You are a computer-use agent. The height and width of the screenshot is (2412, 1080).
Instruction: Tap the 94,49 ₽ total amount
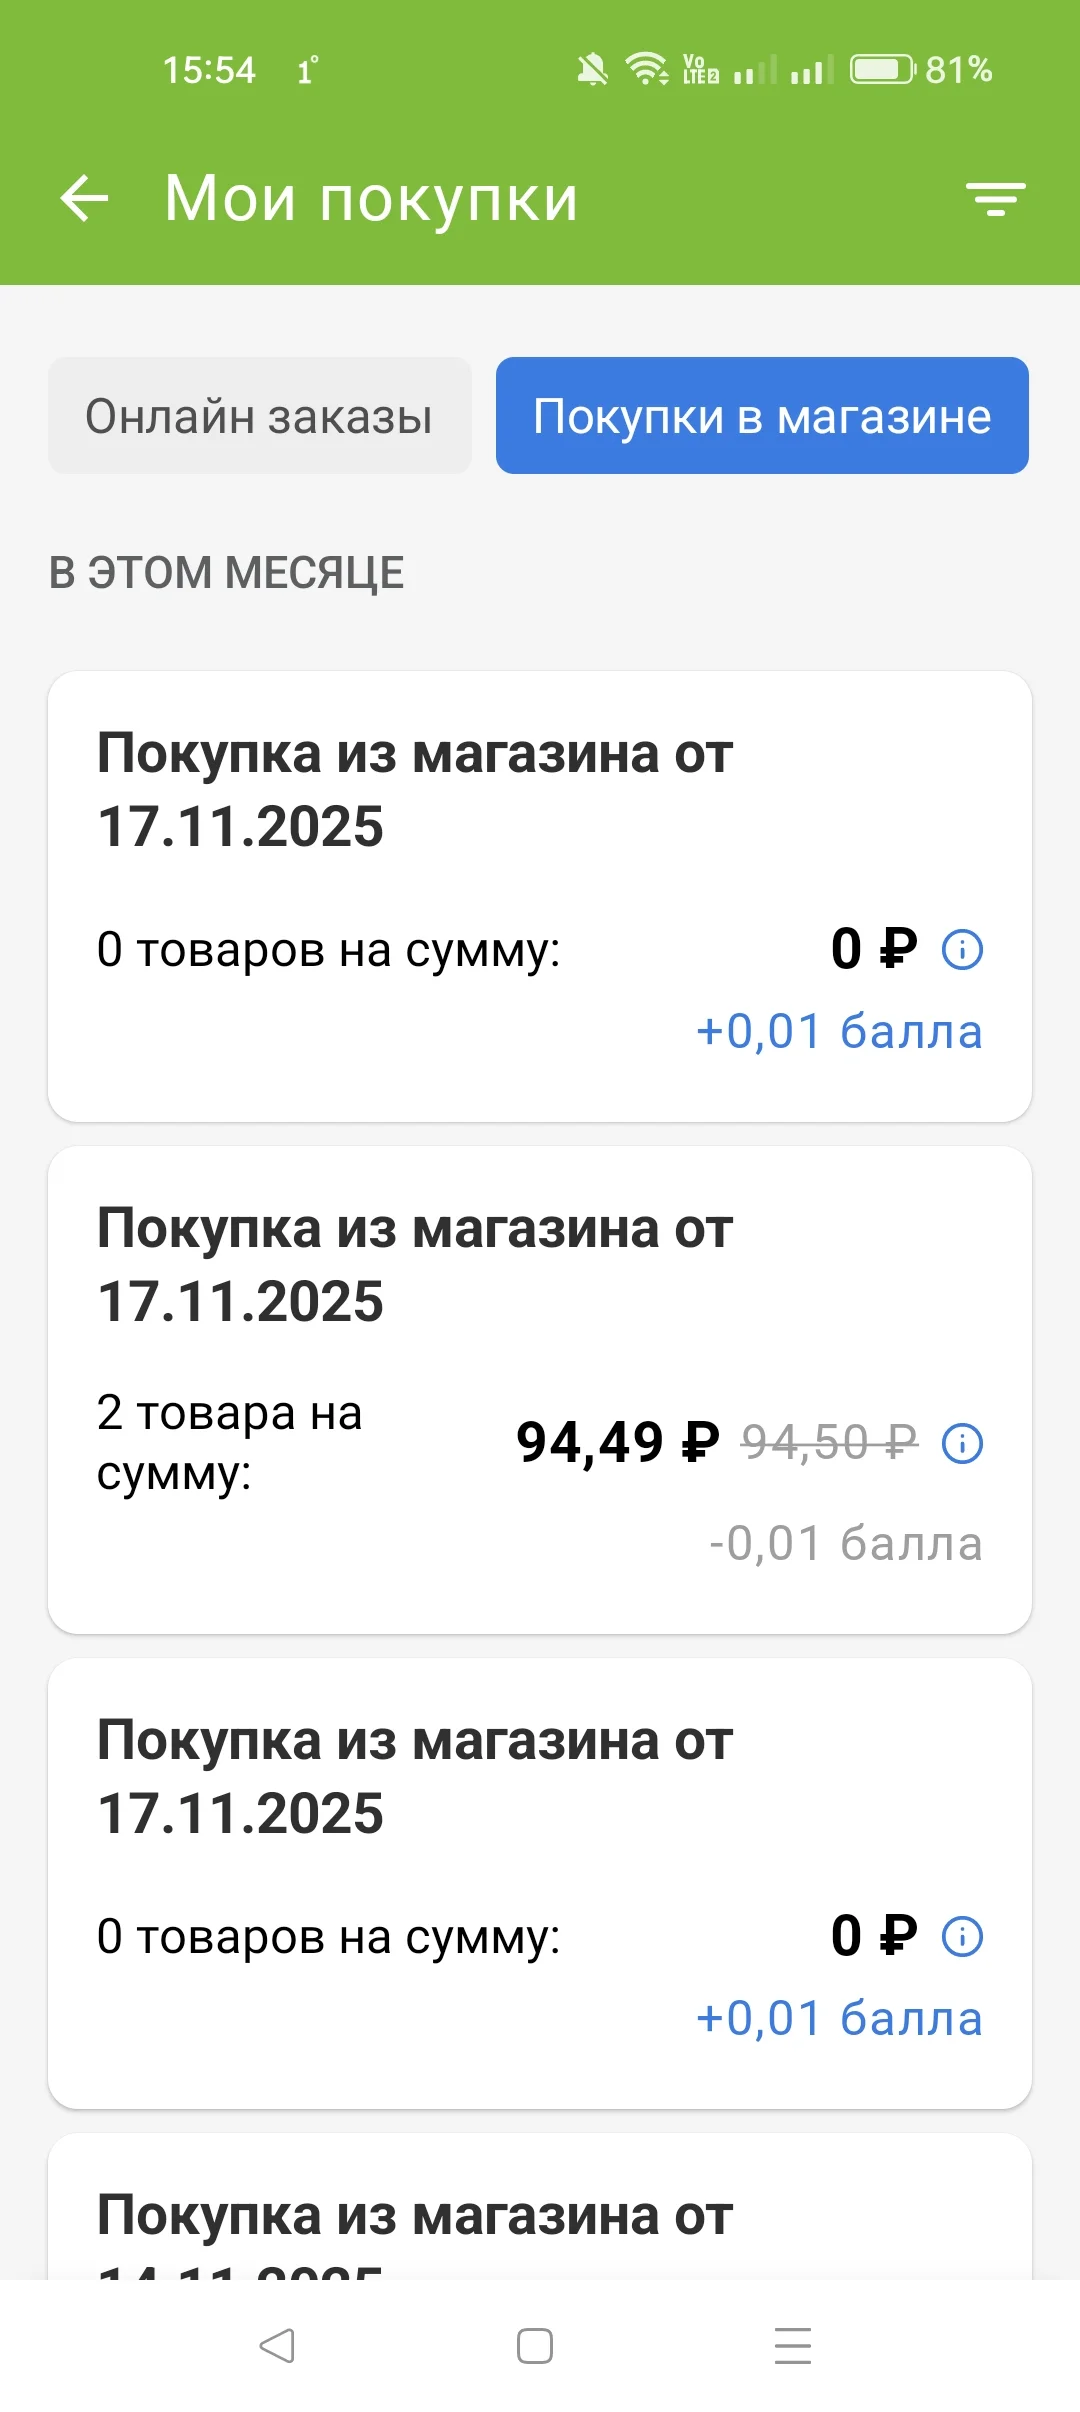618,1443
